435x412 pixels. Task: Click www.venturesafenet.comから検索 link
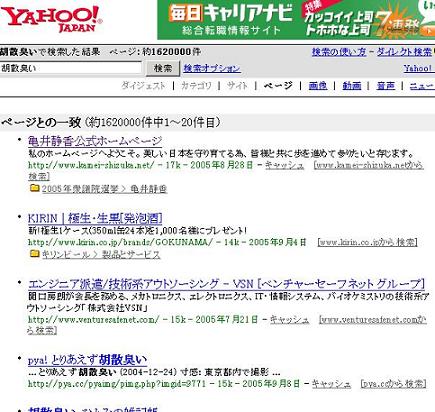(373, 320)
